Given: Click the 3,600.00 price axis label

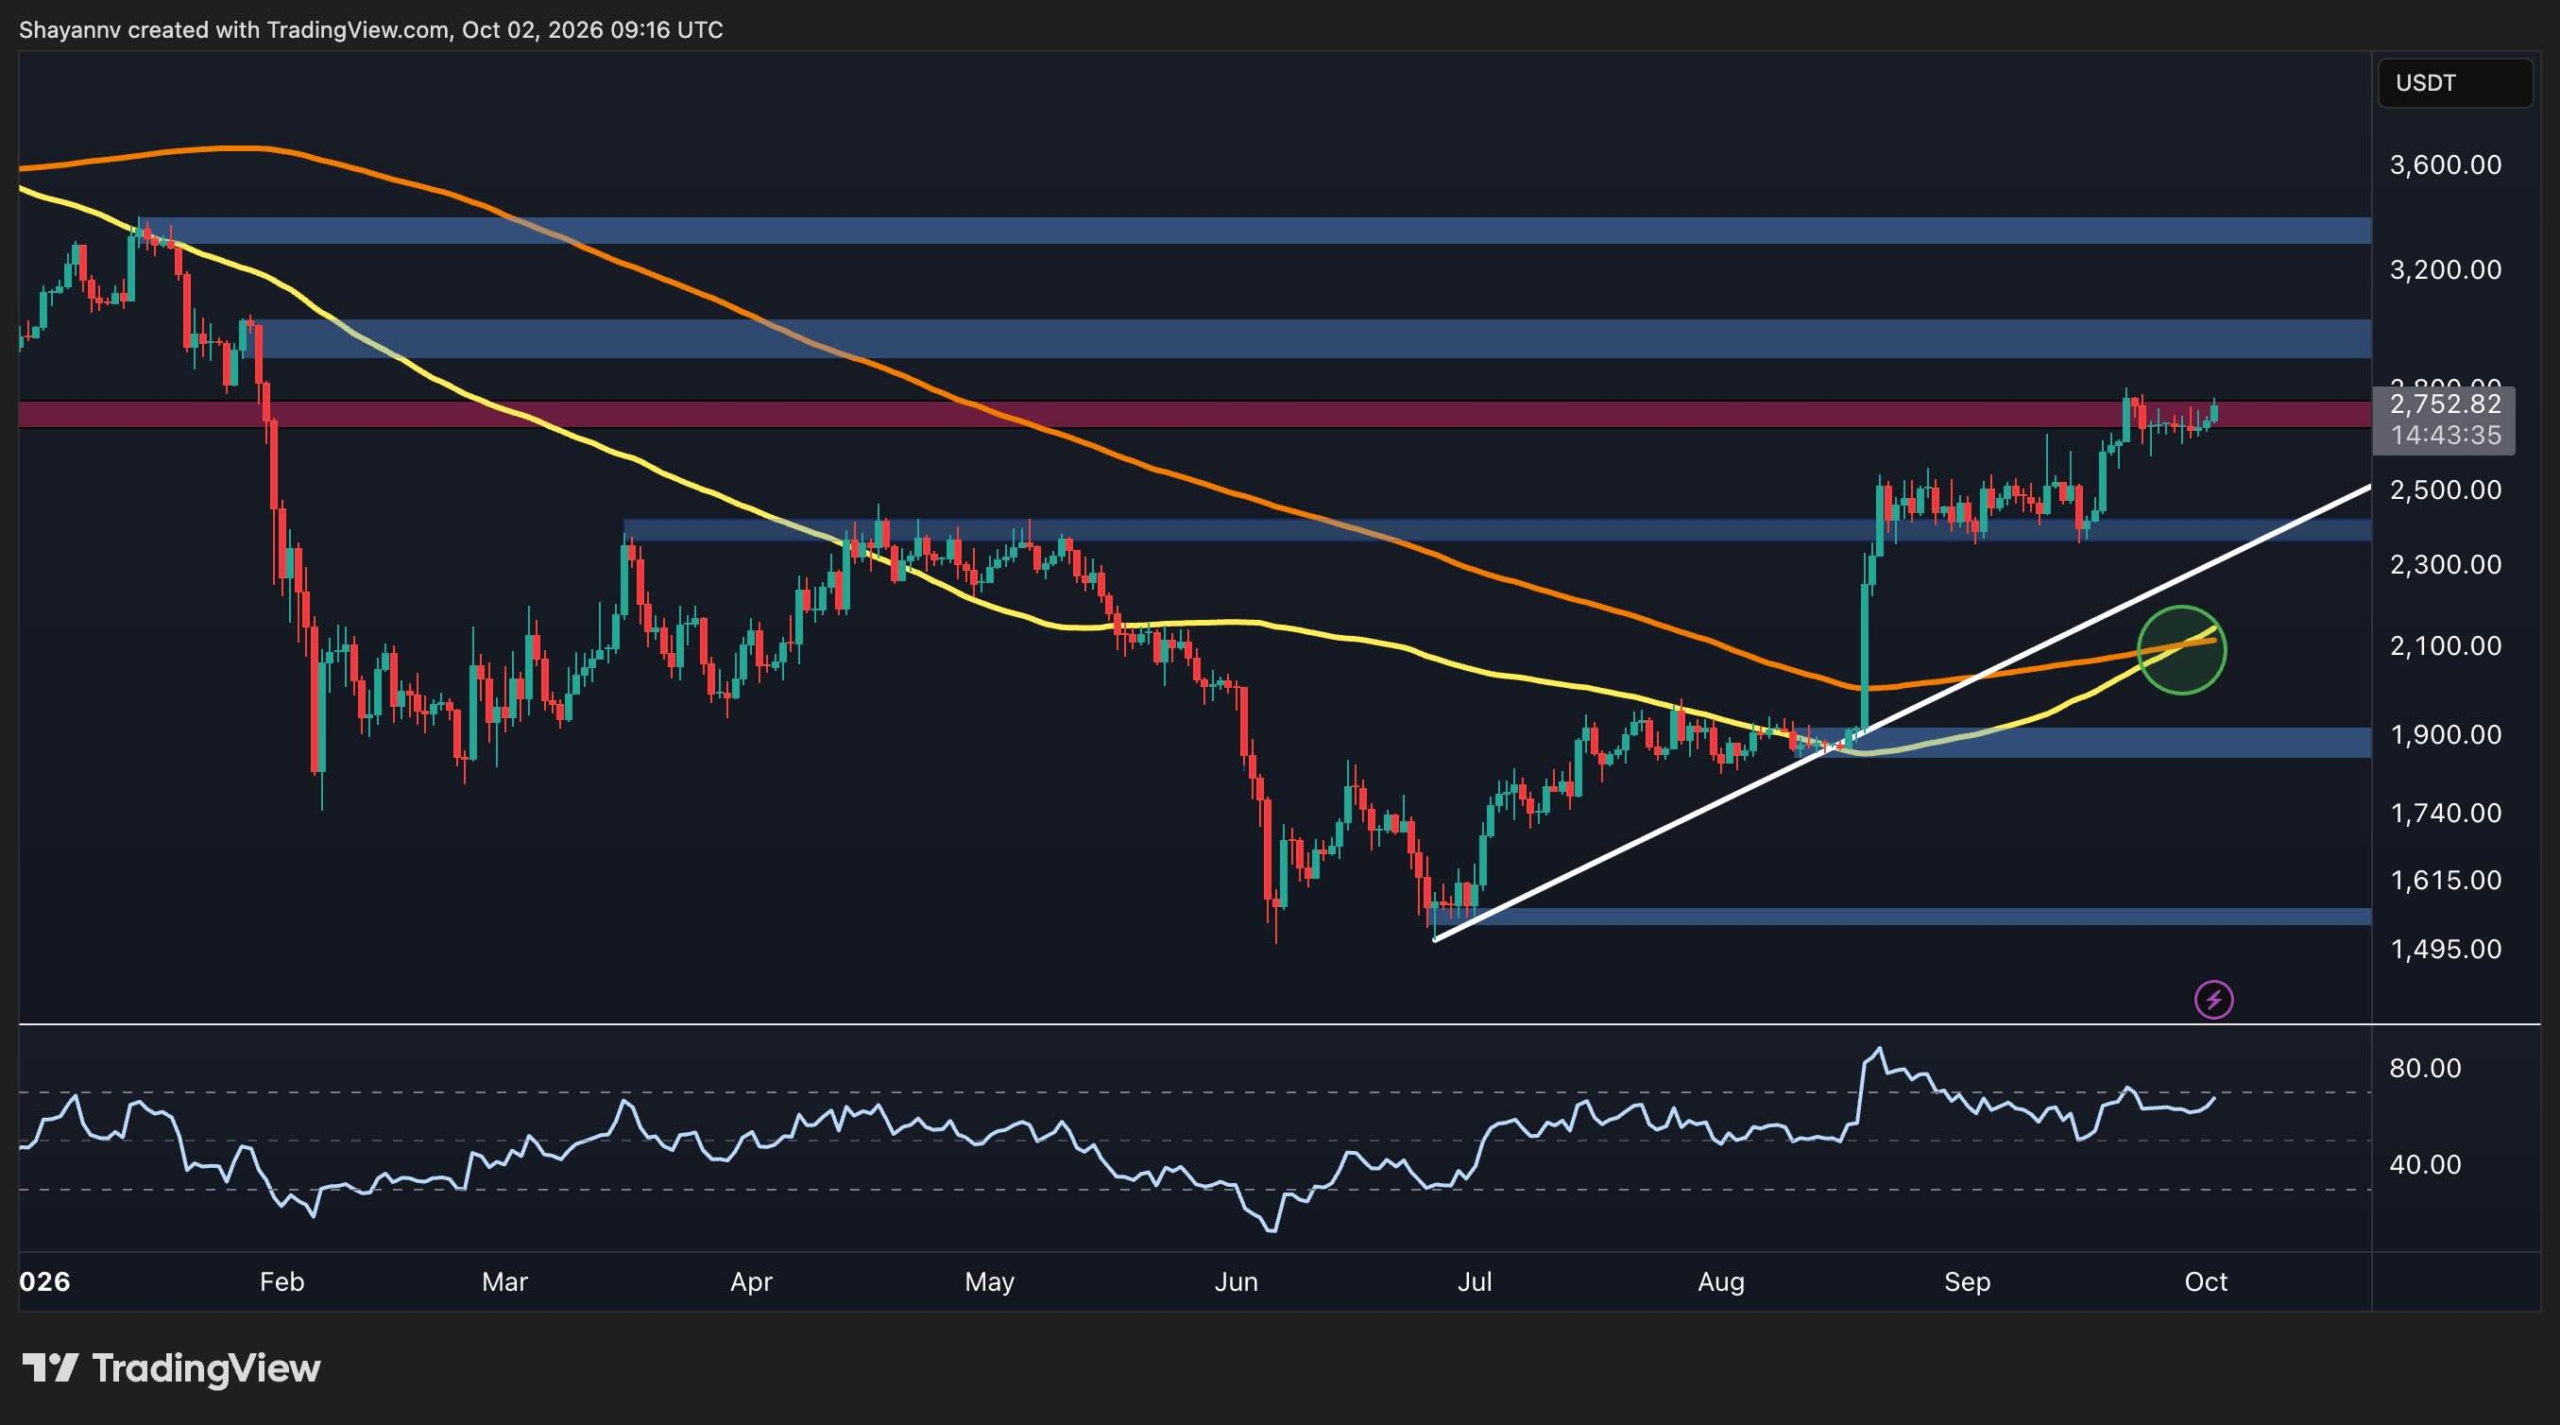Looking at the screenshot, I should tap(2444, 165).
